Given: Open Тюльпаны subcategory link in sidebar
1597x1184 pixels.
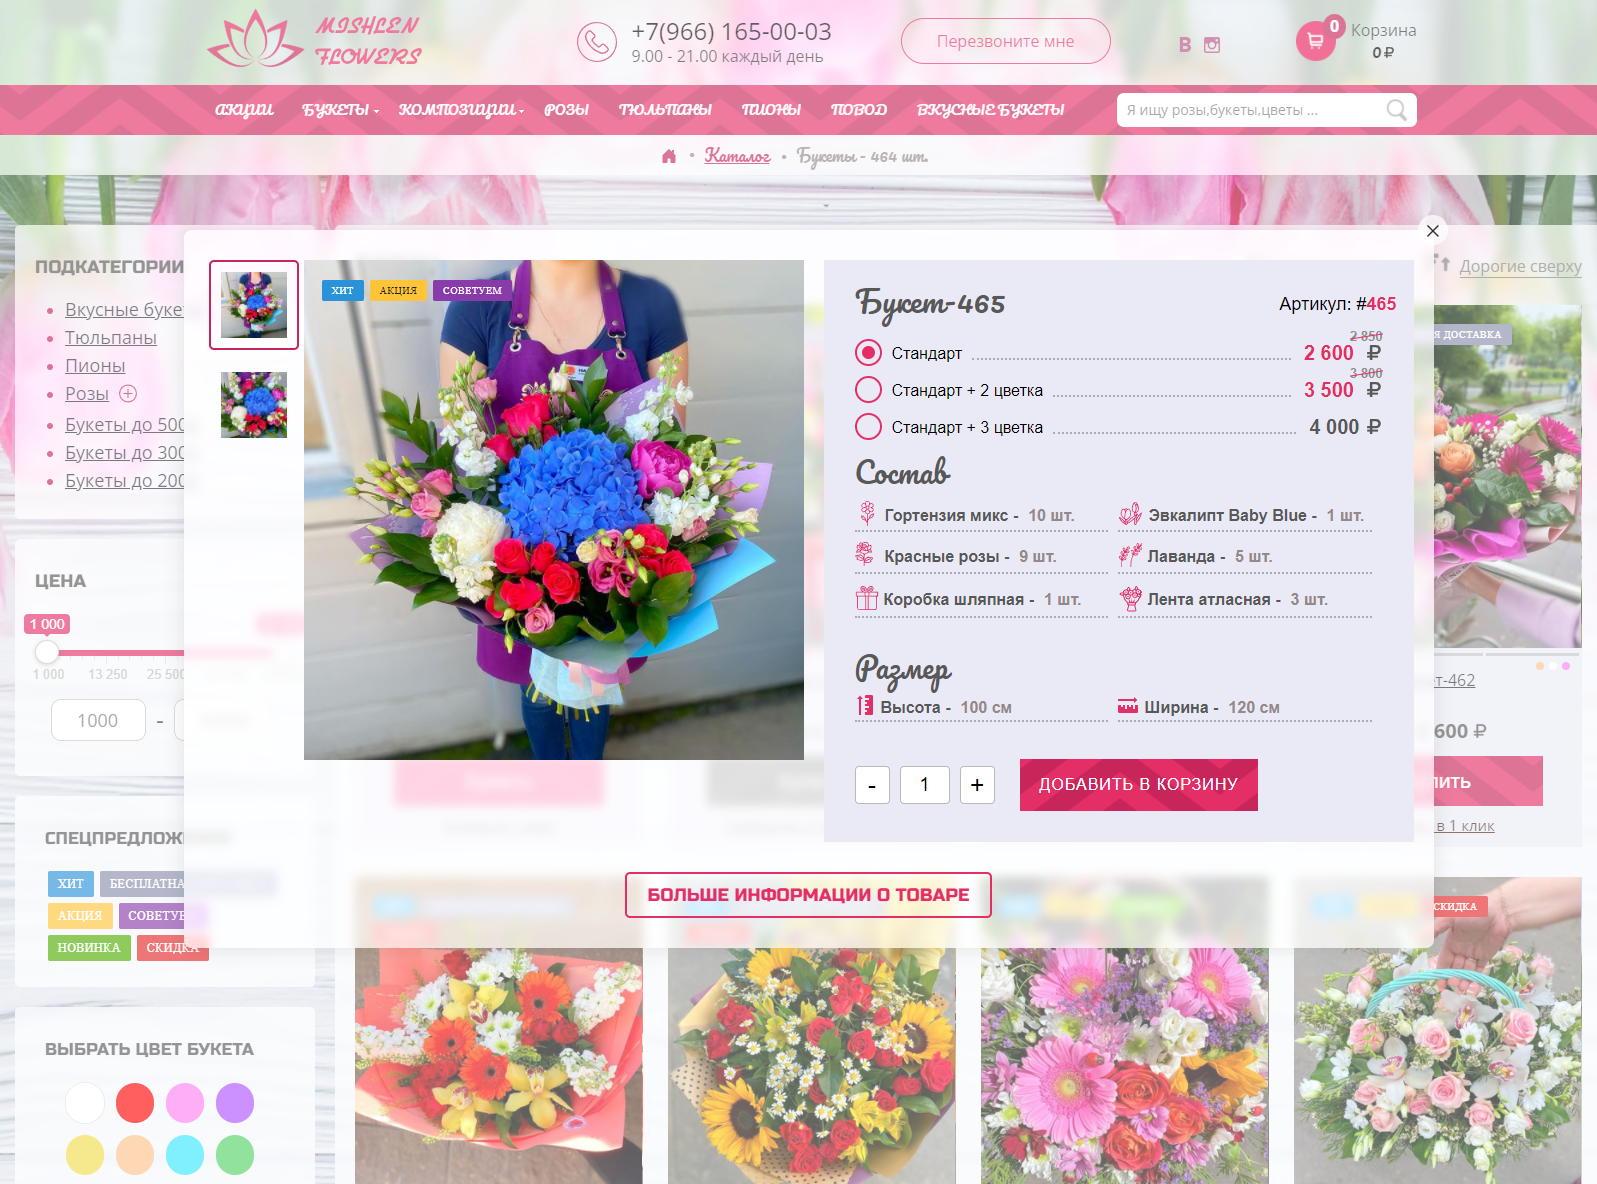Looking at the screenshot, I should pos(111,338).
